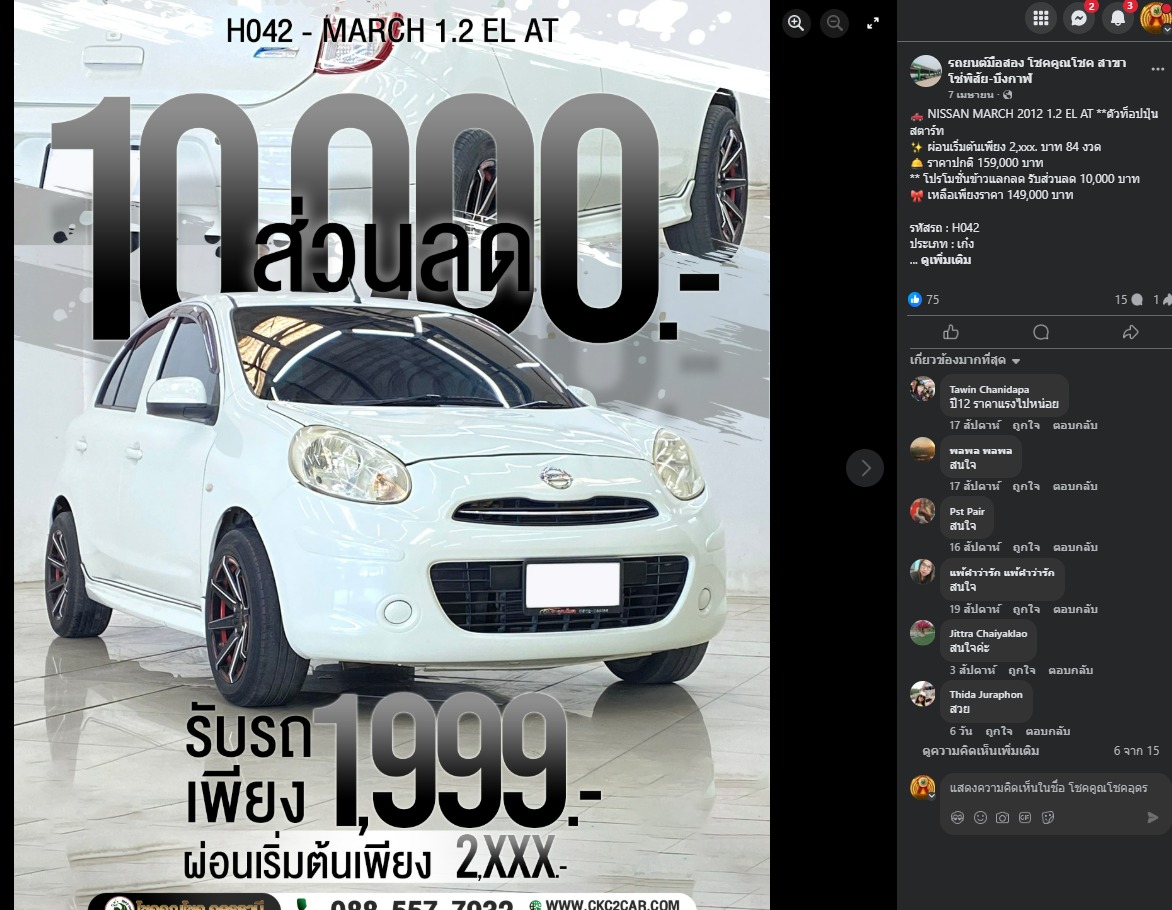The height and width of the screenshot is (910, 1172).
Task: Reply to Pst Pair's comment
Action: pyautogui.click(x=1075, y=547)
